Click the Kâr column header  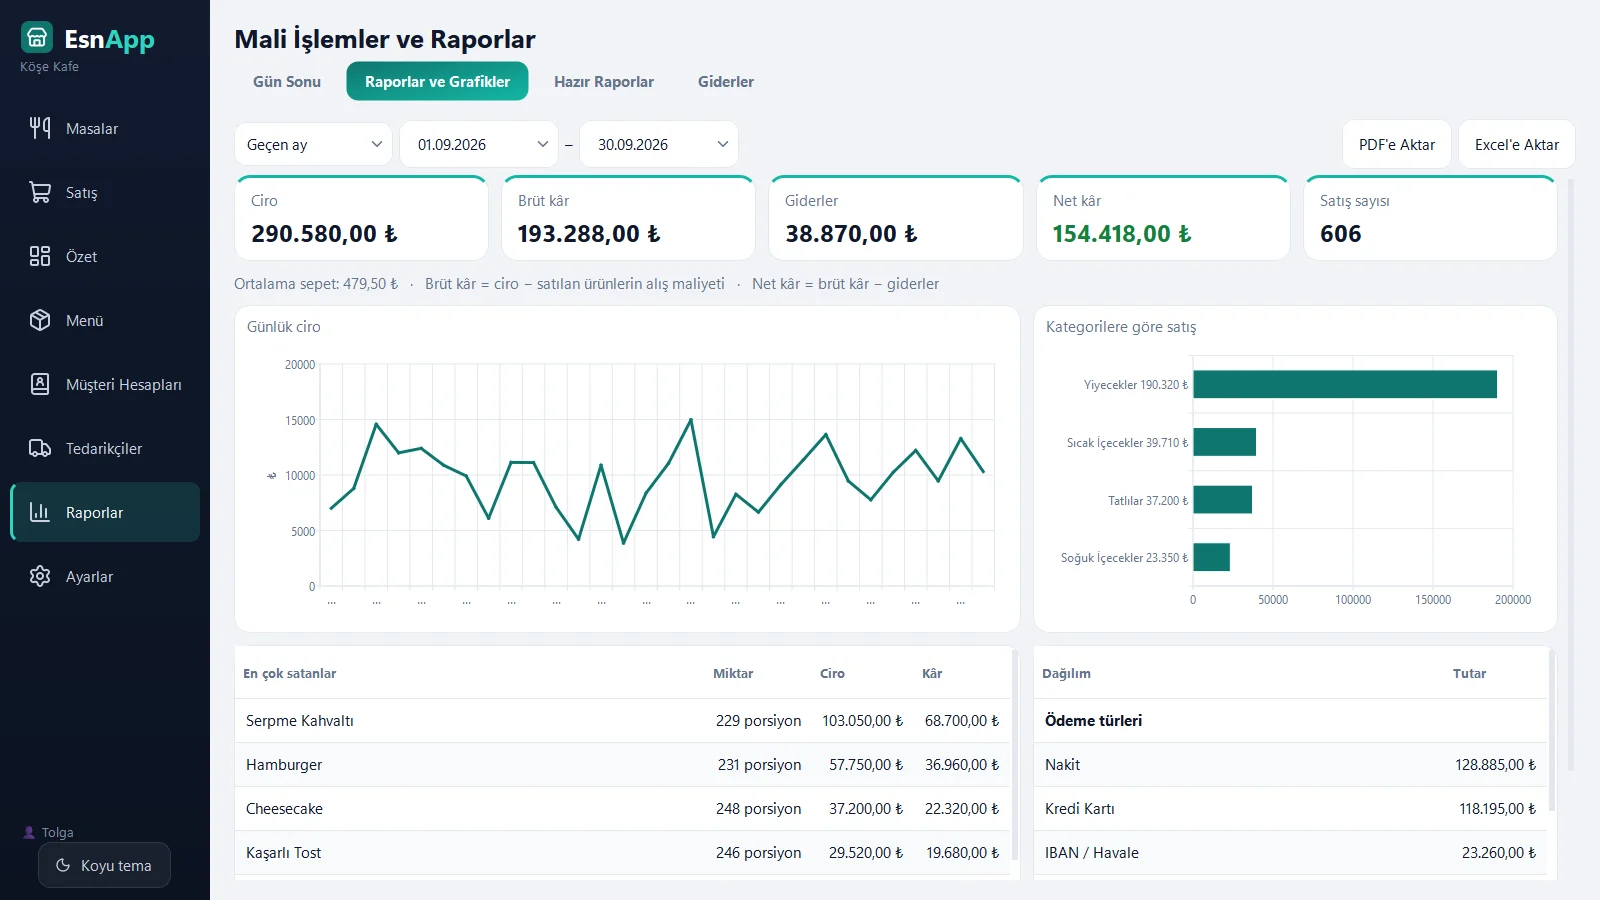[932, 673]
